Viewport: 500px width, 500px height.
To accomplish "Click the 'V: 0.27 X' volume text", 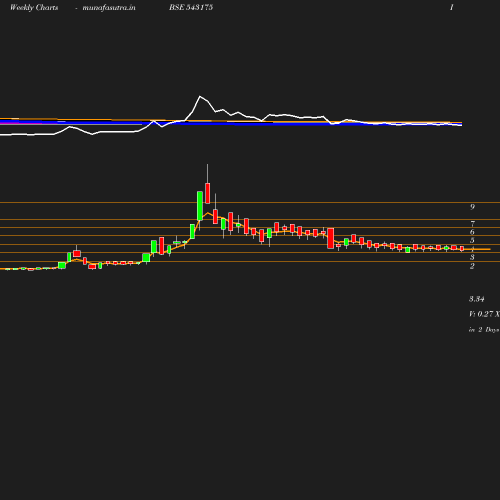I will (484, 314).
